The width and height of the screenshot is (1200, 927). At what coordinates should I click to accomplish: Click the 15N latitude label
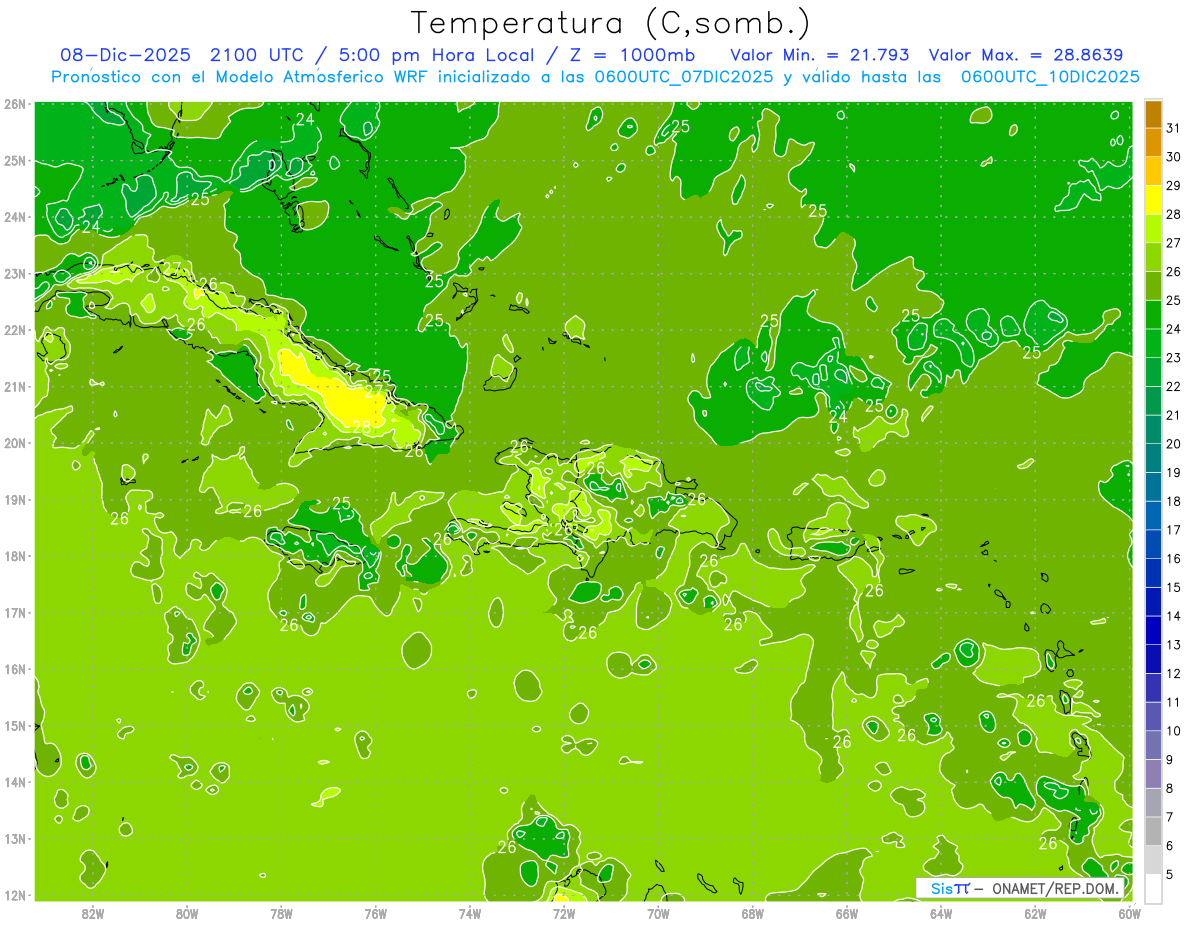(x=15, y=726)
